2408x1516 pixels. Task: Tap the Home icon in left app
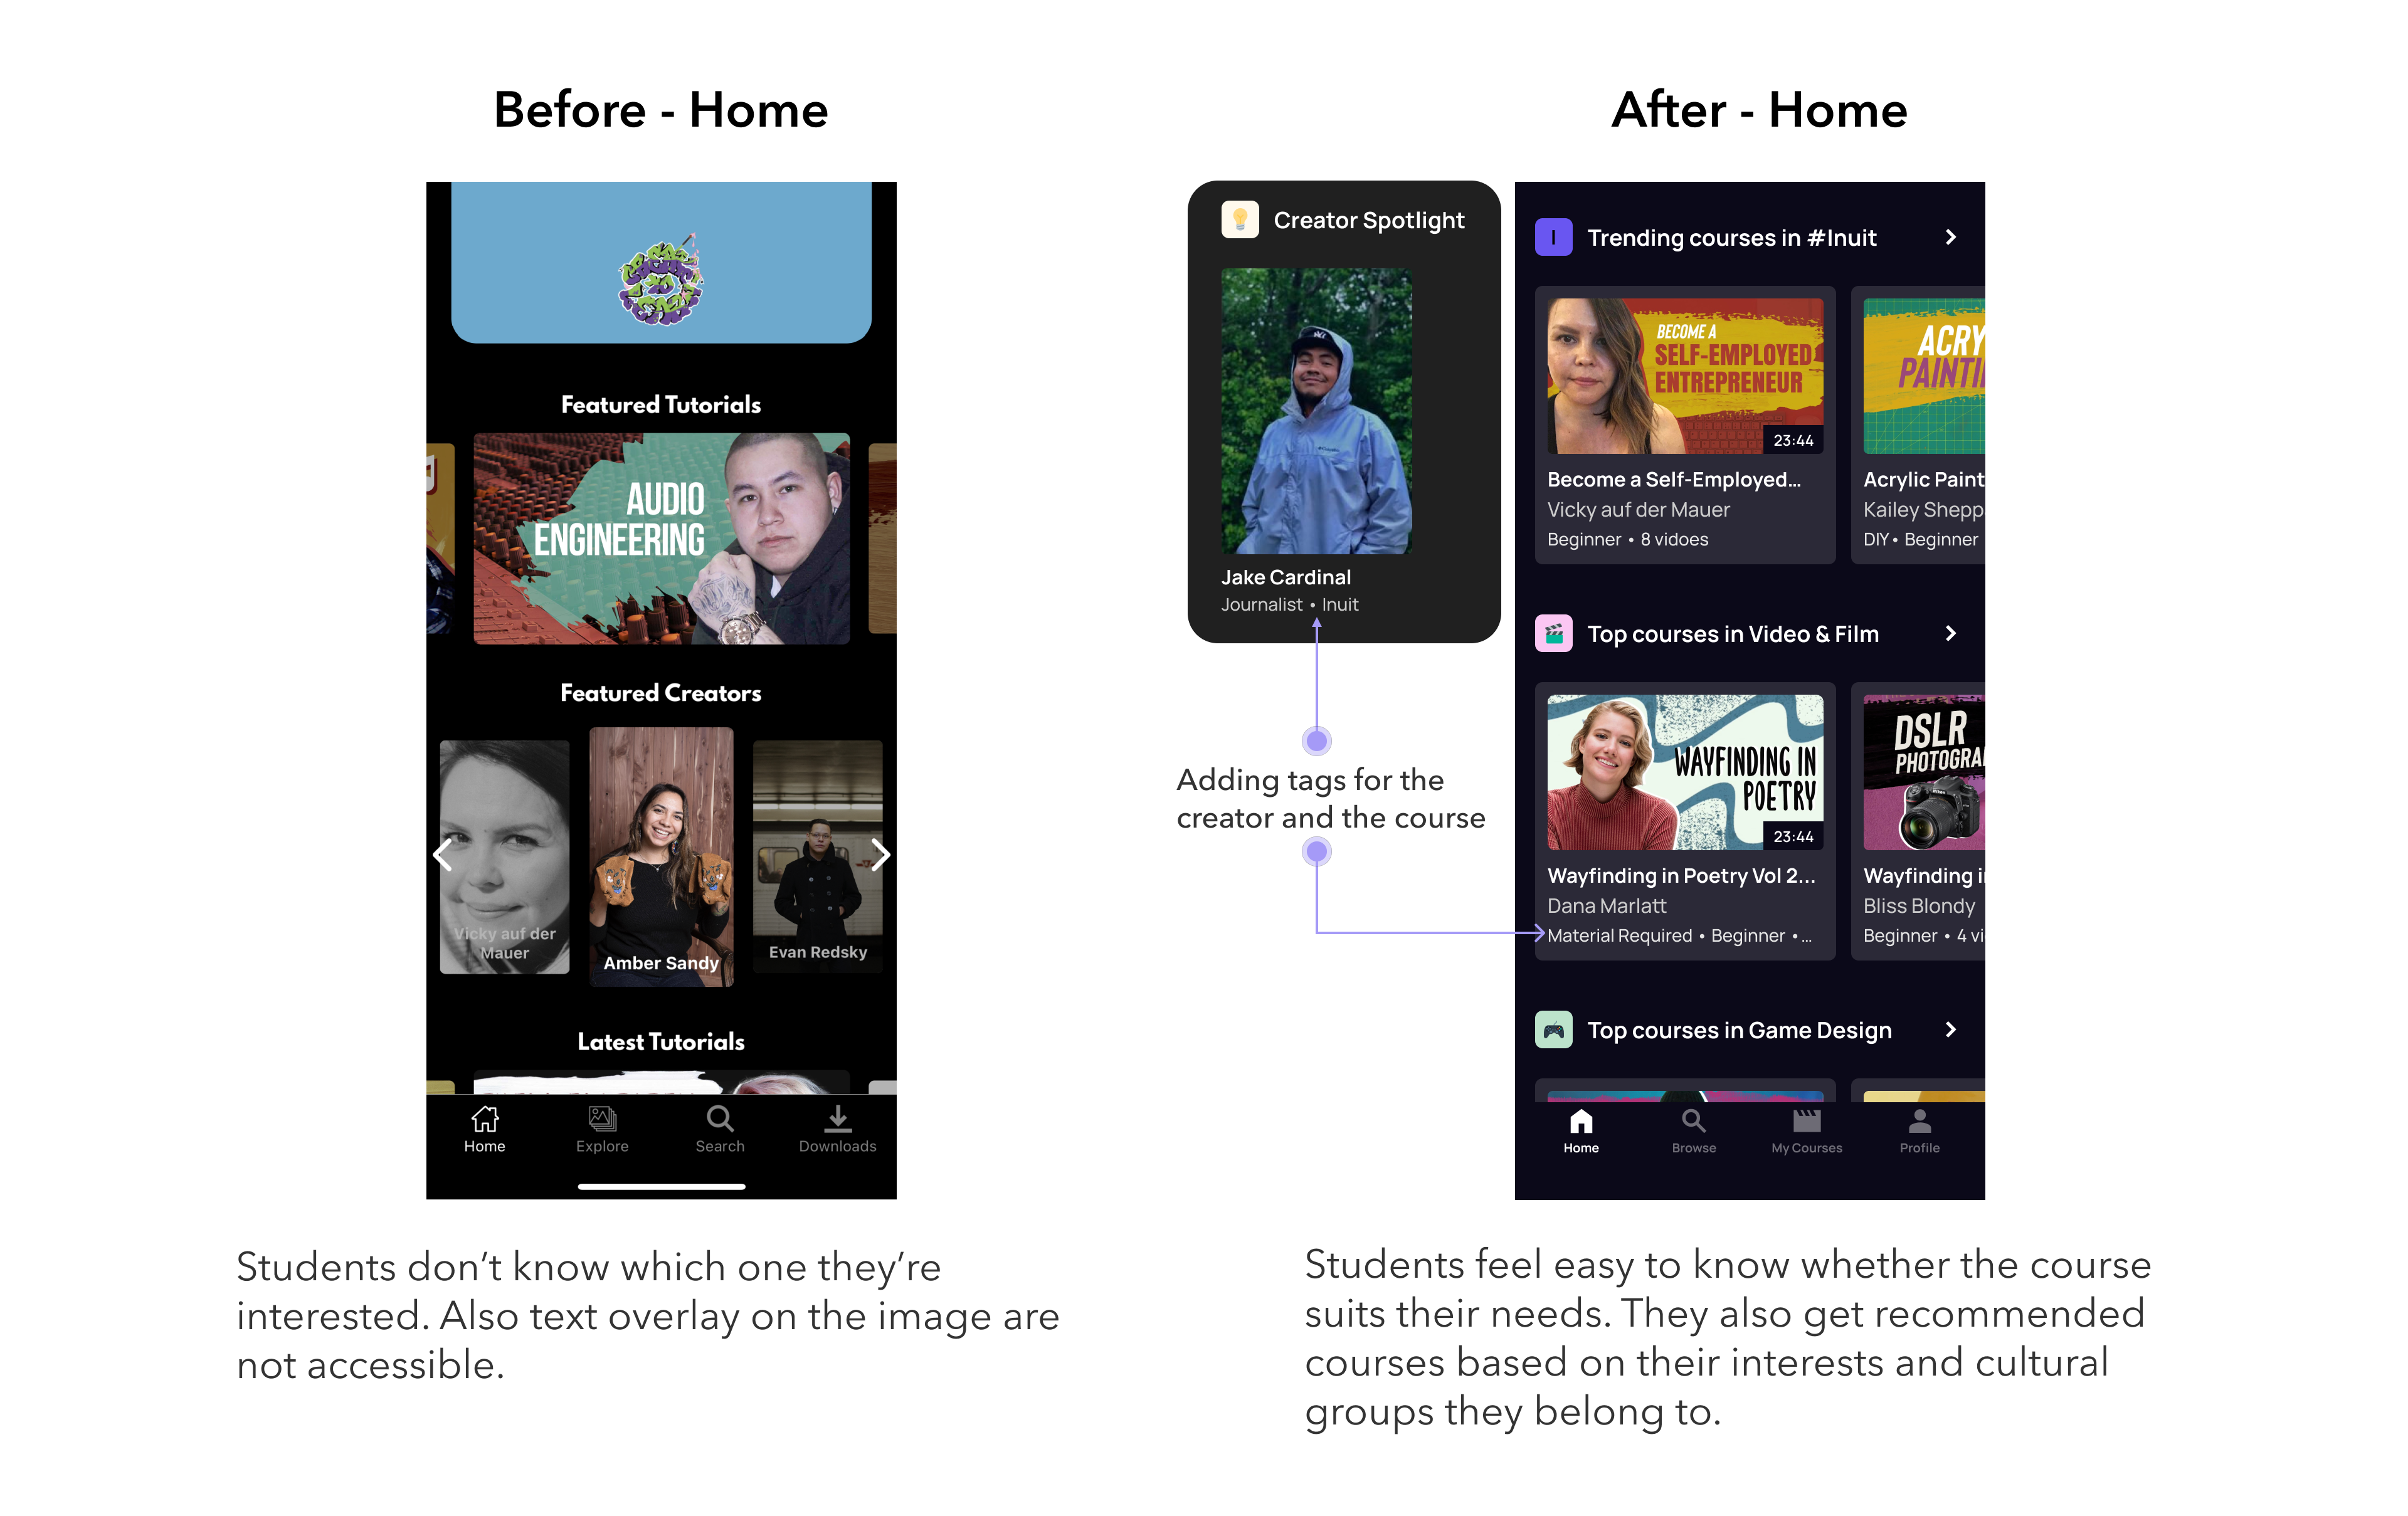click(x=485, y=1119)
